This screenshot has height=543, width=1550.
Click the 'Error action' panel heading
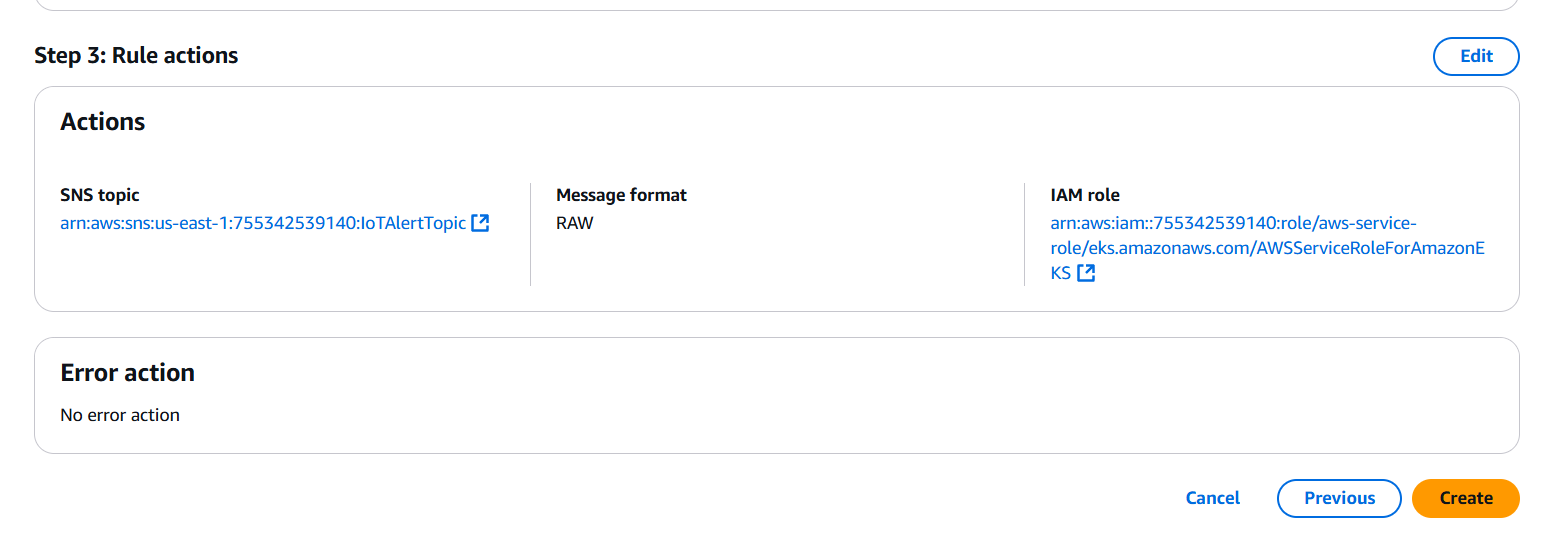point(127,373)
